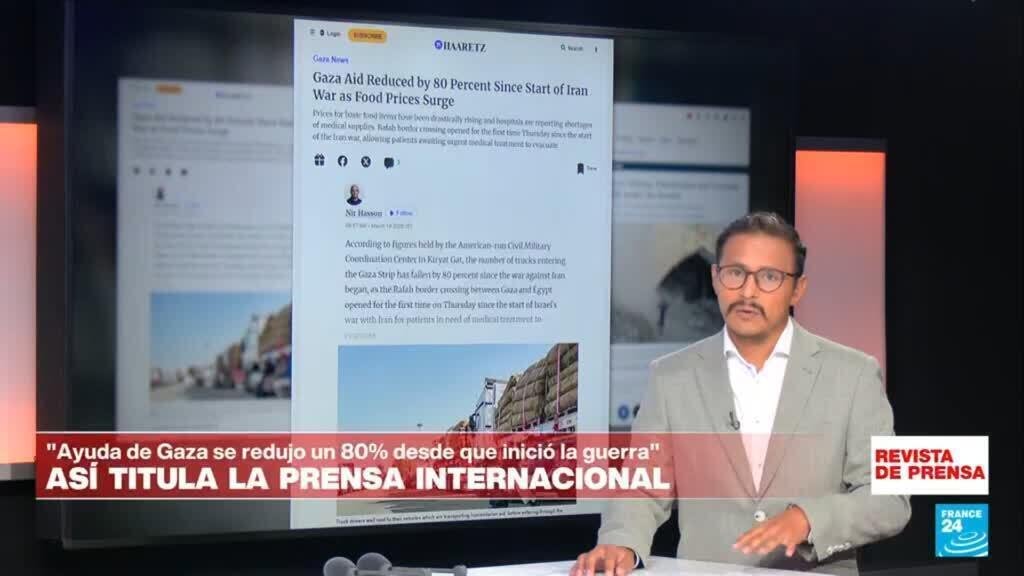This screenshot has width=1024, height=576.
Task: Bookmark the article with the Save icon
Action: point(581,166)
